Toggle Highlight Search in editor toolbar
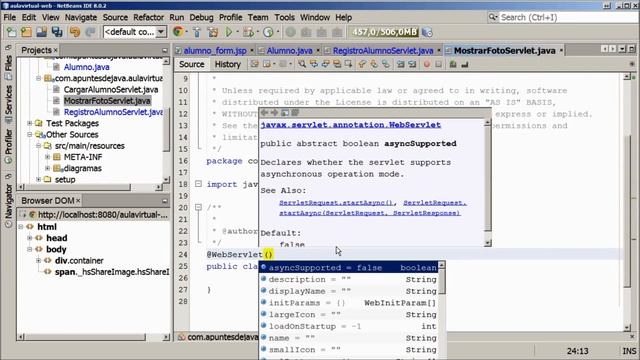The height and width of the screenshot is (360, 640). (337, 64)
